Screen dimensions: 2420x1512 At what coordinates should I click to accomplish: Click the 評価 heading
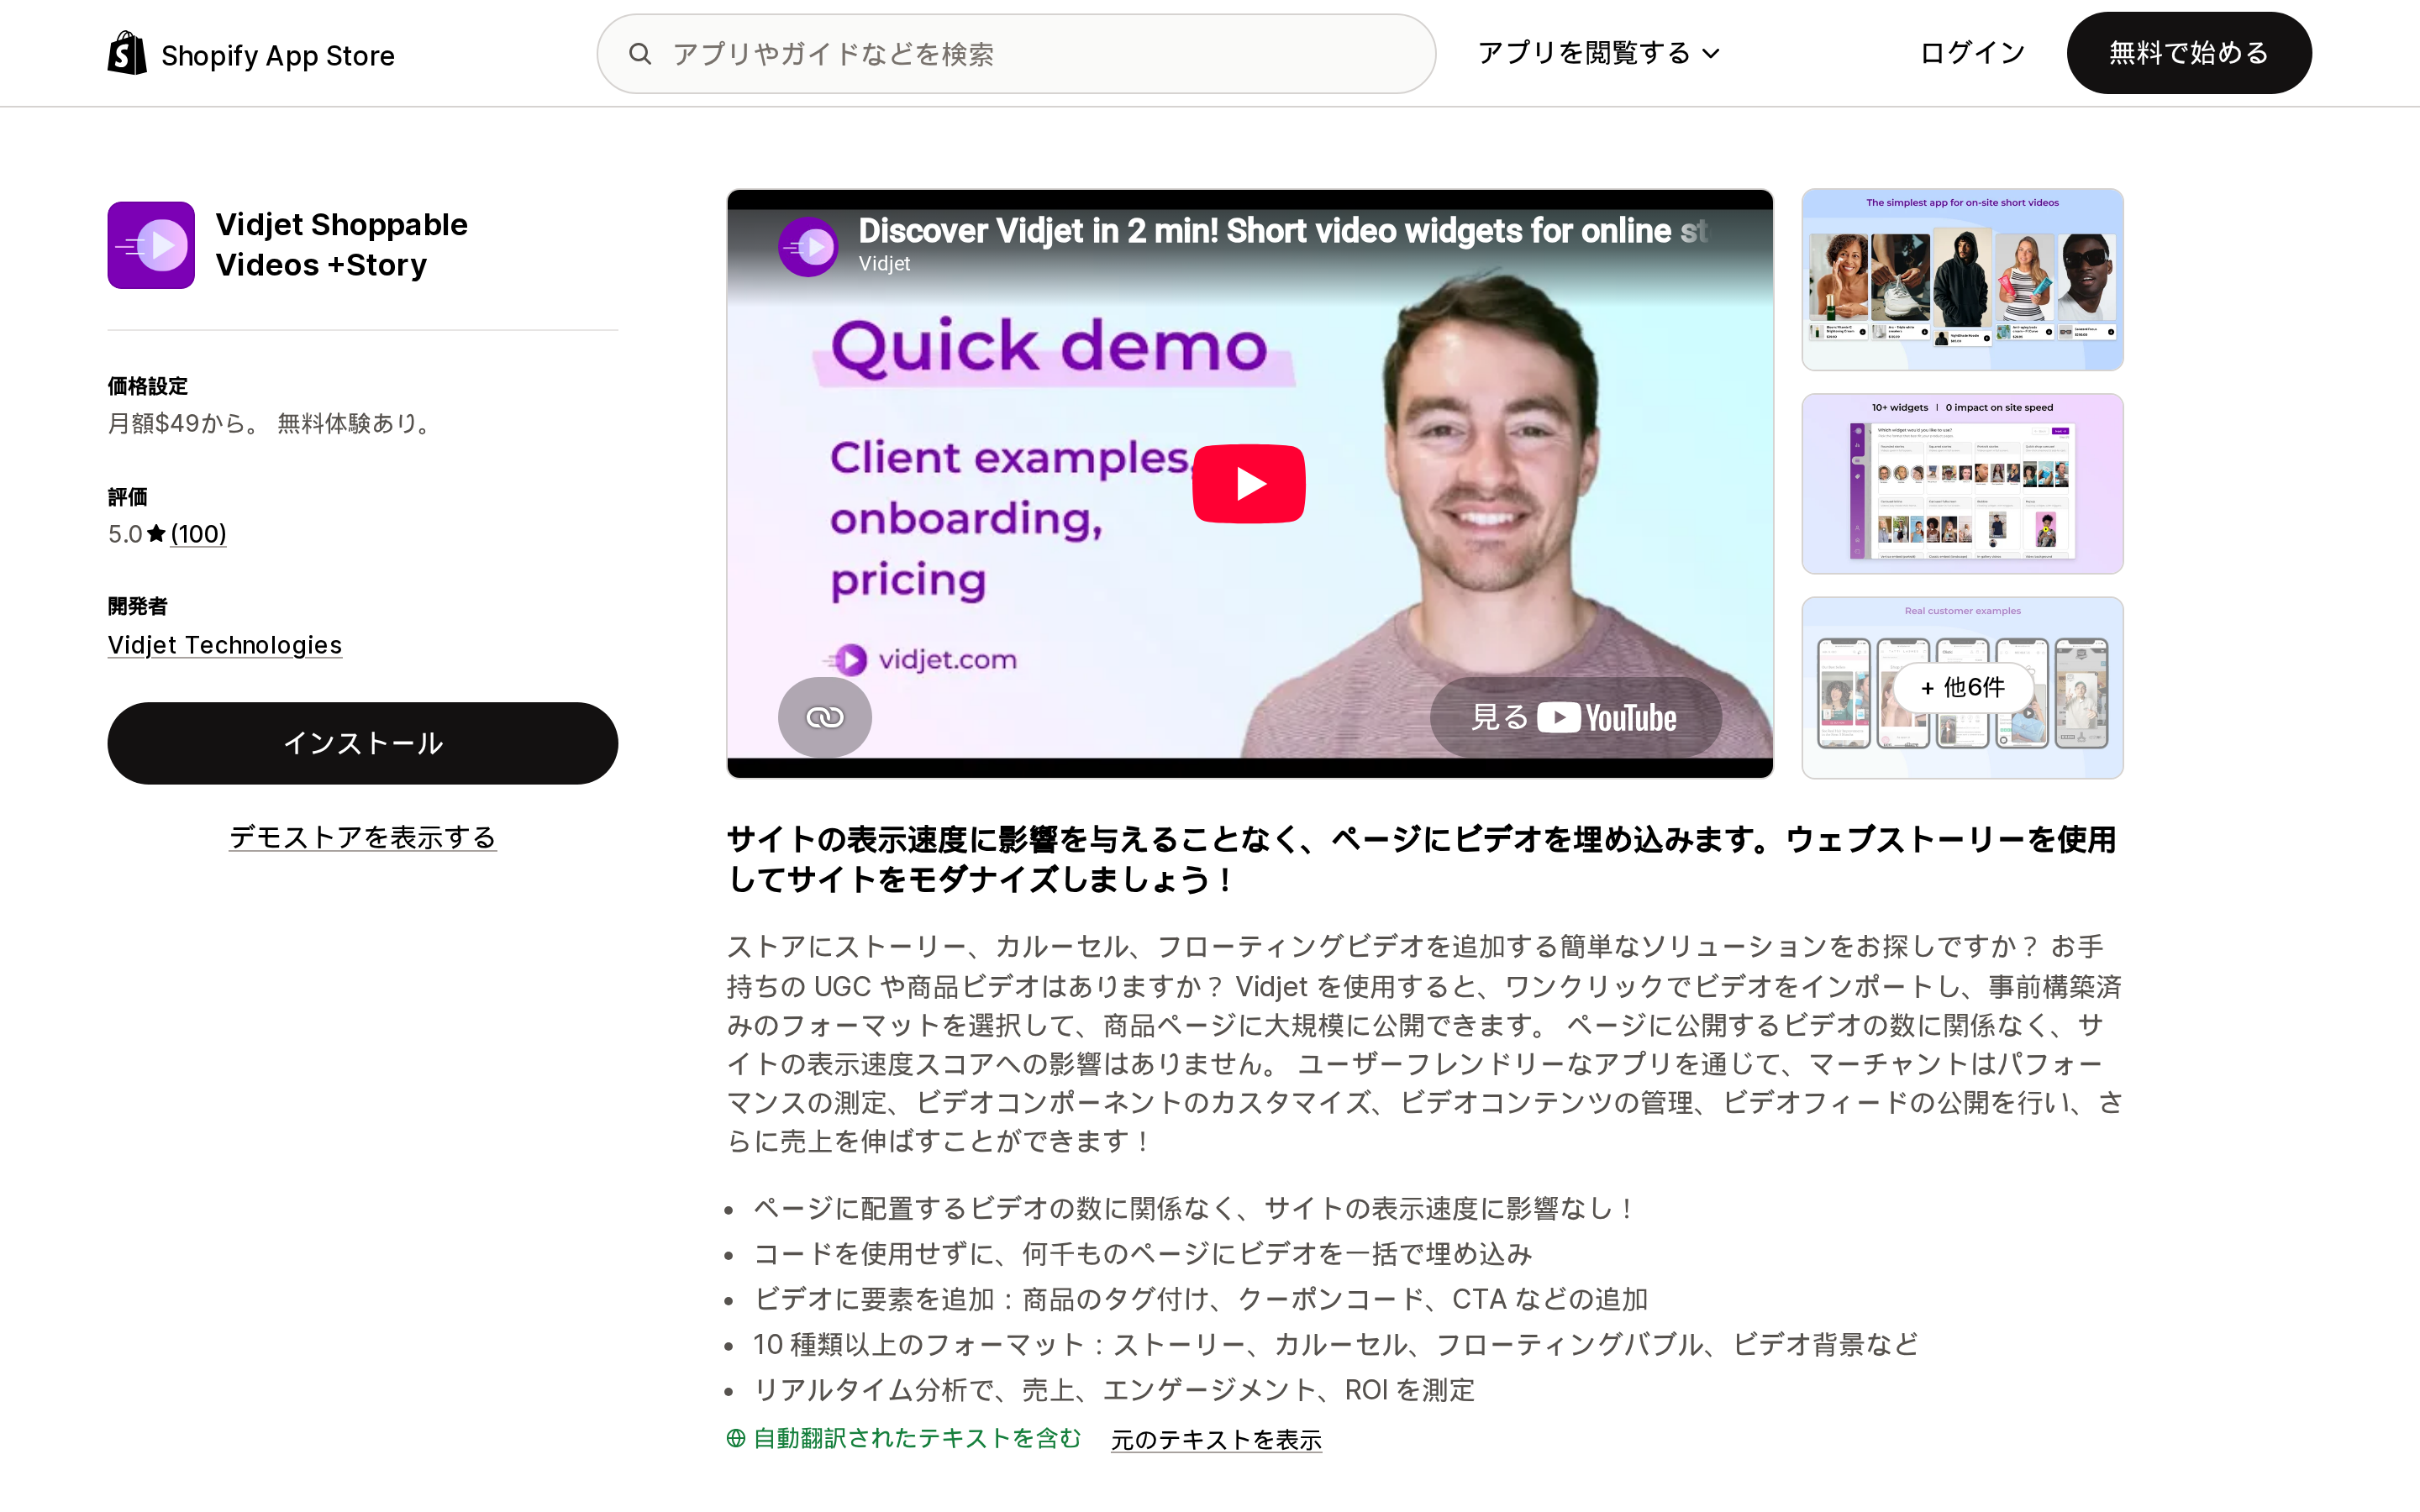pos(128,497)
